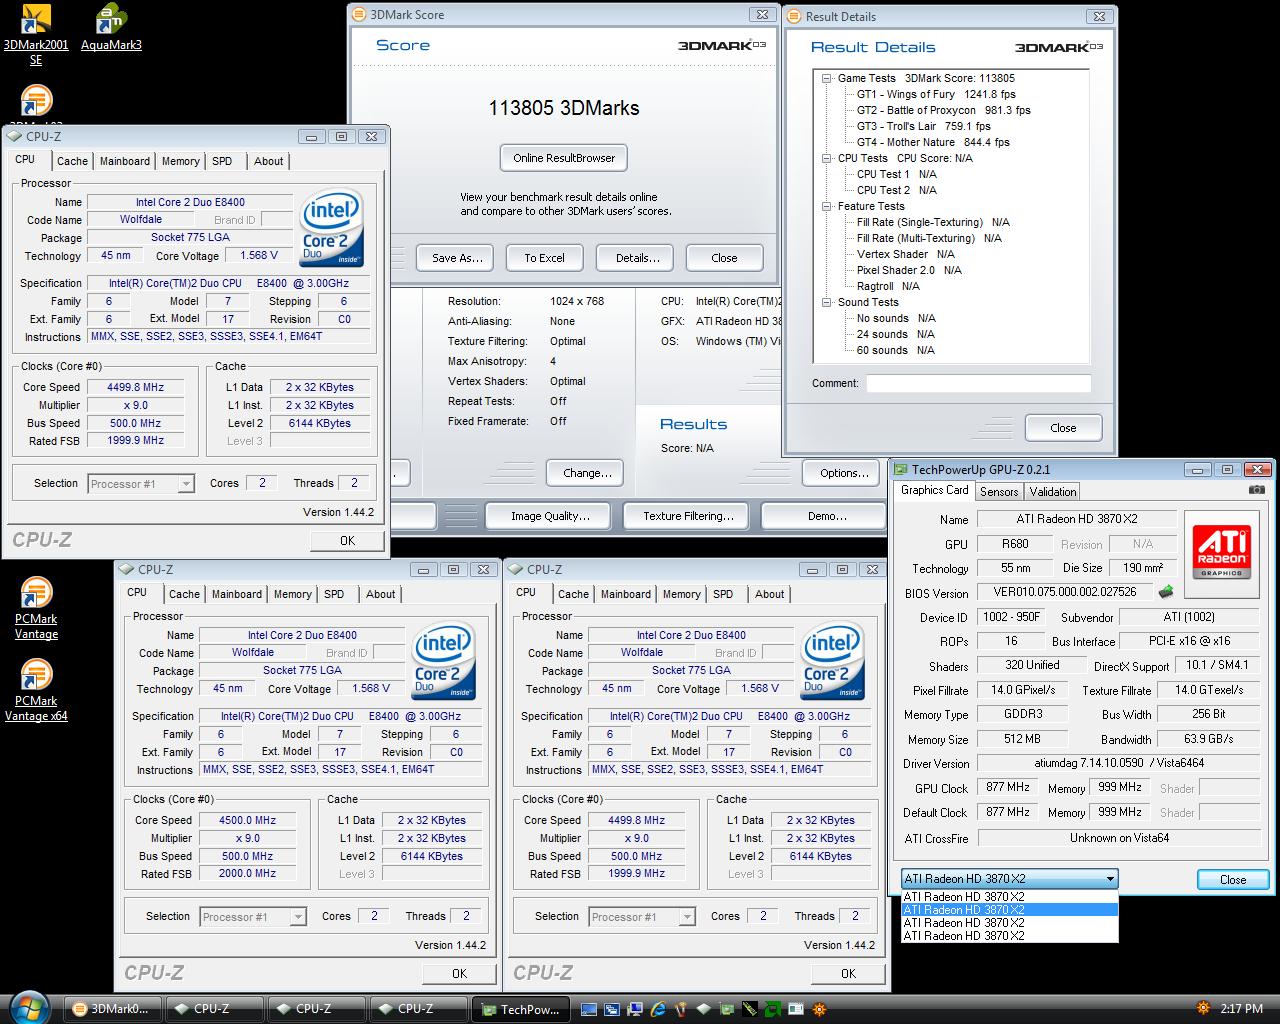Screen dimensions: 1280x1024
Task: Click the Demo... button in 3DMark03
Action: click(x=826, y=516)
